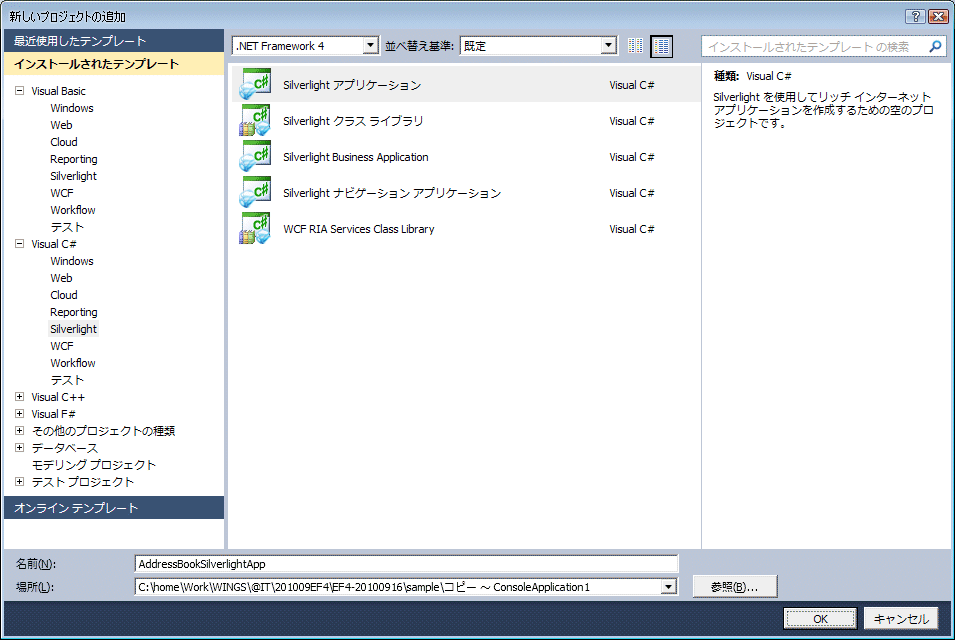Screen dimensions: 955x640
Task: Click the WCF RIA Services Class Library icon
Action: point(255,228)
